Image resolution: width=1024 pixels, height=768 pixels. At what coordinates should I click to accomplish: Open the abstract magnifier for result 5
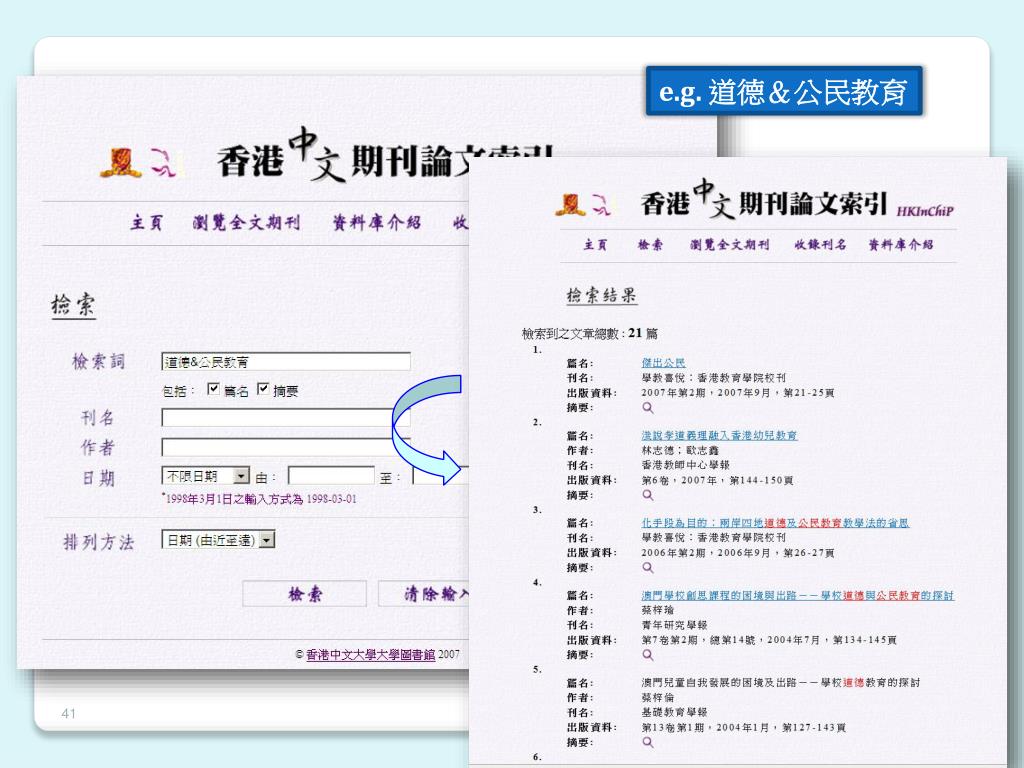pos(648,742)
